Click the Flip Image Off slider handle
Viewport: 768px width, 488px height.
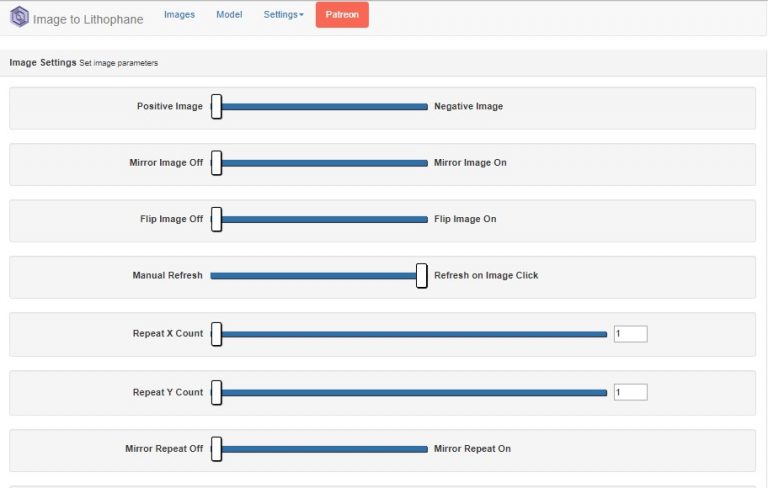click(x=216, y=220)
